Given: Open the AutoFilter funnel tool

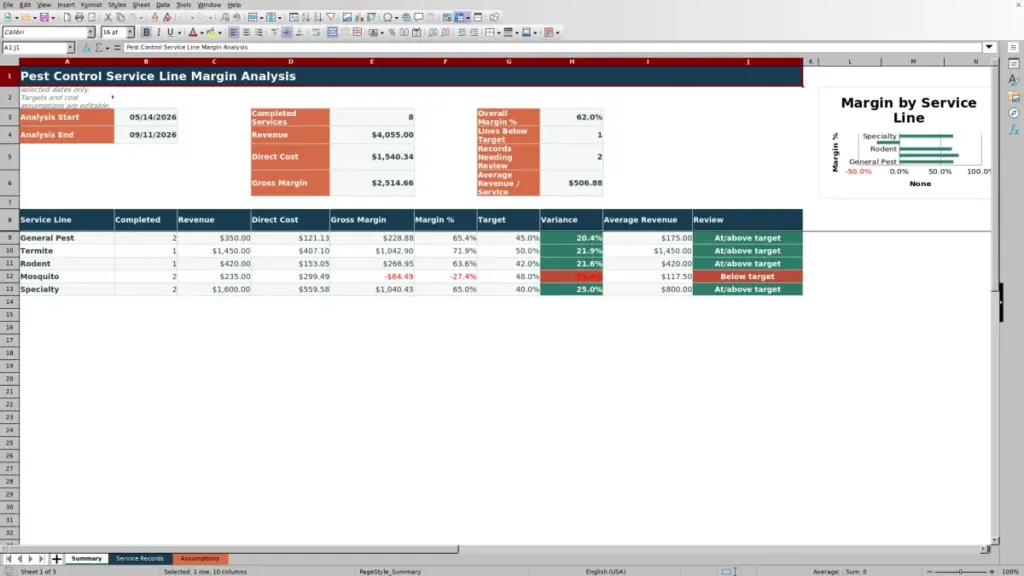Looking at the screenshot, I should pos(330,18).
